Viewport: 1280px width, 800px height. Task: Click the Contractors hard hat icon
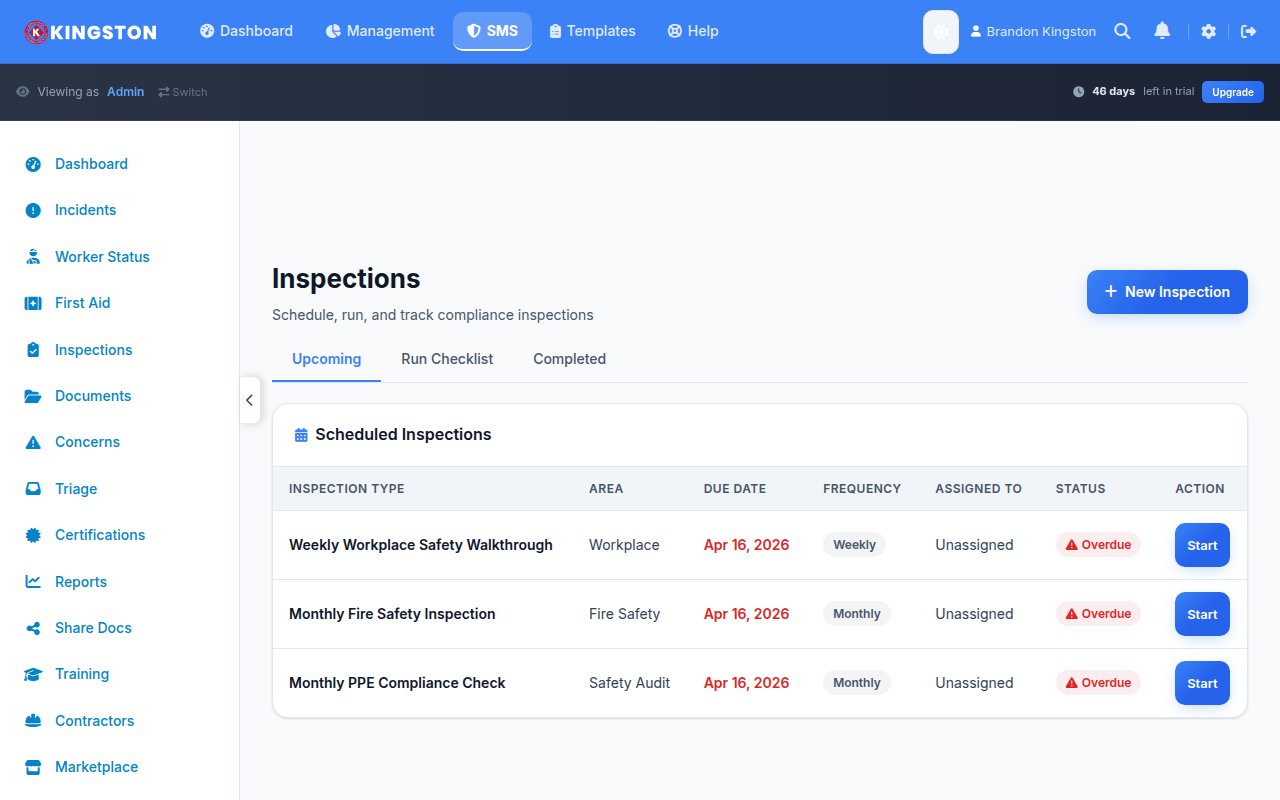33,721
